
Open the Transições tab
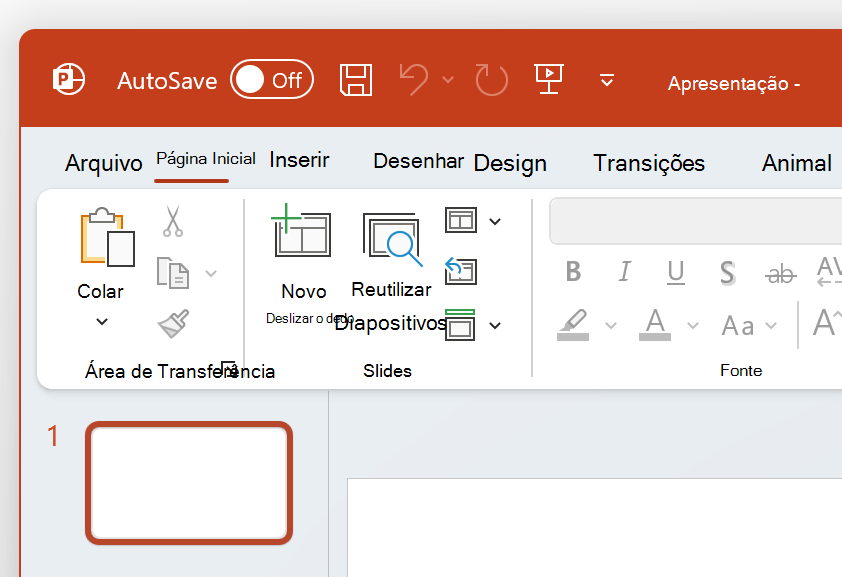[649, 163]
